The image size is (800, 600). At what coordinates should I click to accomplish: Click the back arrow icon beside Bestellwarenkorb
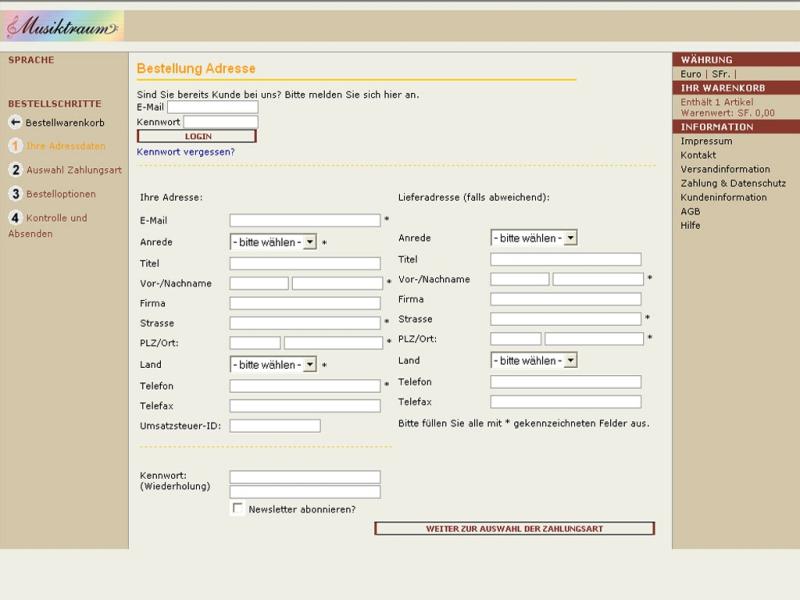(x=15, y=122)
